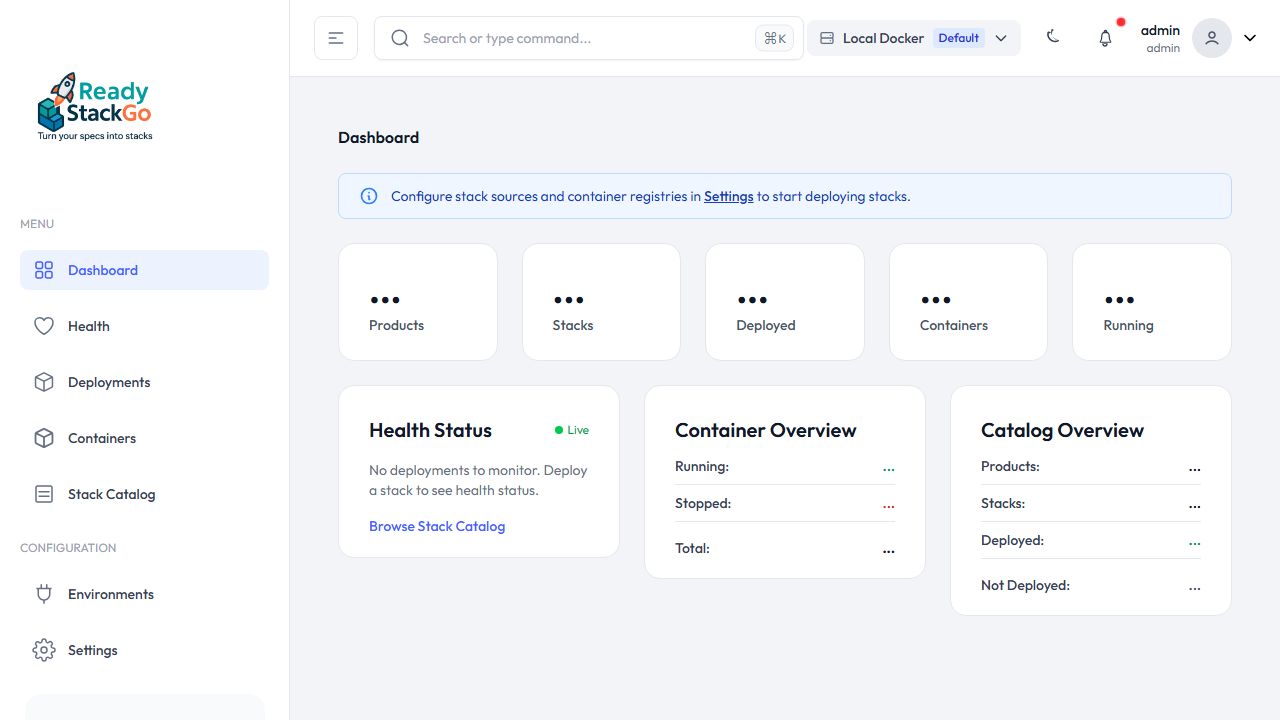1280x720 pixels.
Task: Select the Deployments box icon
Action: 44,382
